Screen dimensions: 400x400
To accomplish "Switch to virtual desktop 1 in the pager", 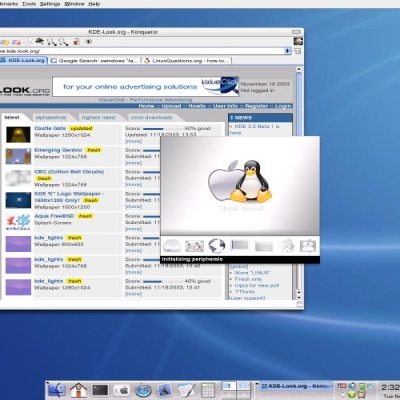I will [229, 386].
